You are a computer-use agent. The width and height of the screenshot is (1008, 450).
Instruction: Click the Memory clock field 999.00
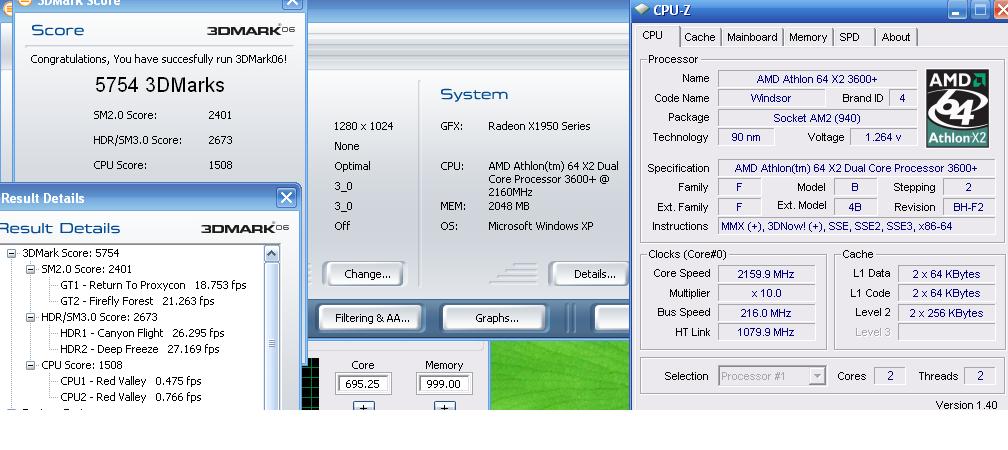pos(444,384)
